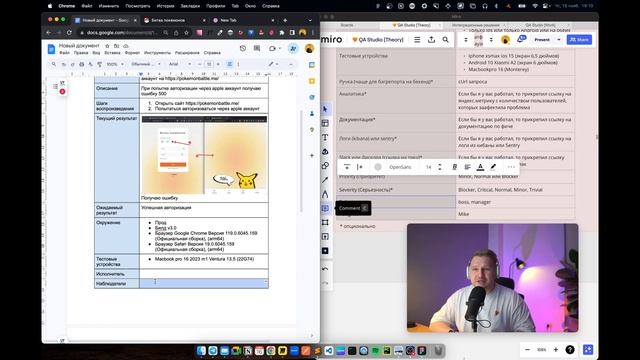Open Google Docs version history clock
640x360 pixels.
click(x=243, y=49)
